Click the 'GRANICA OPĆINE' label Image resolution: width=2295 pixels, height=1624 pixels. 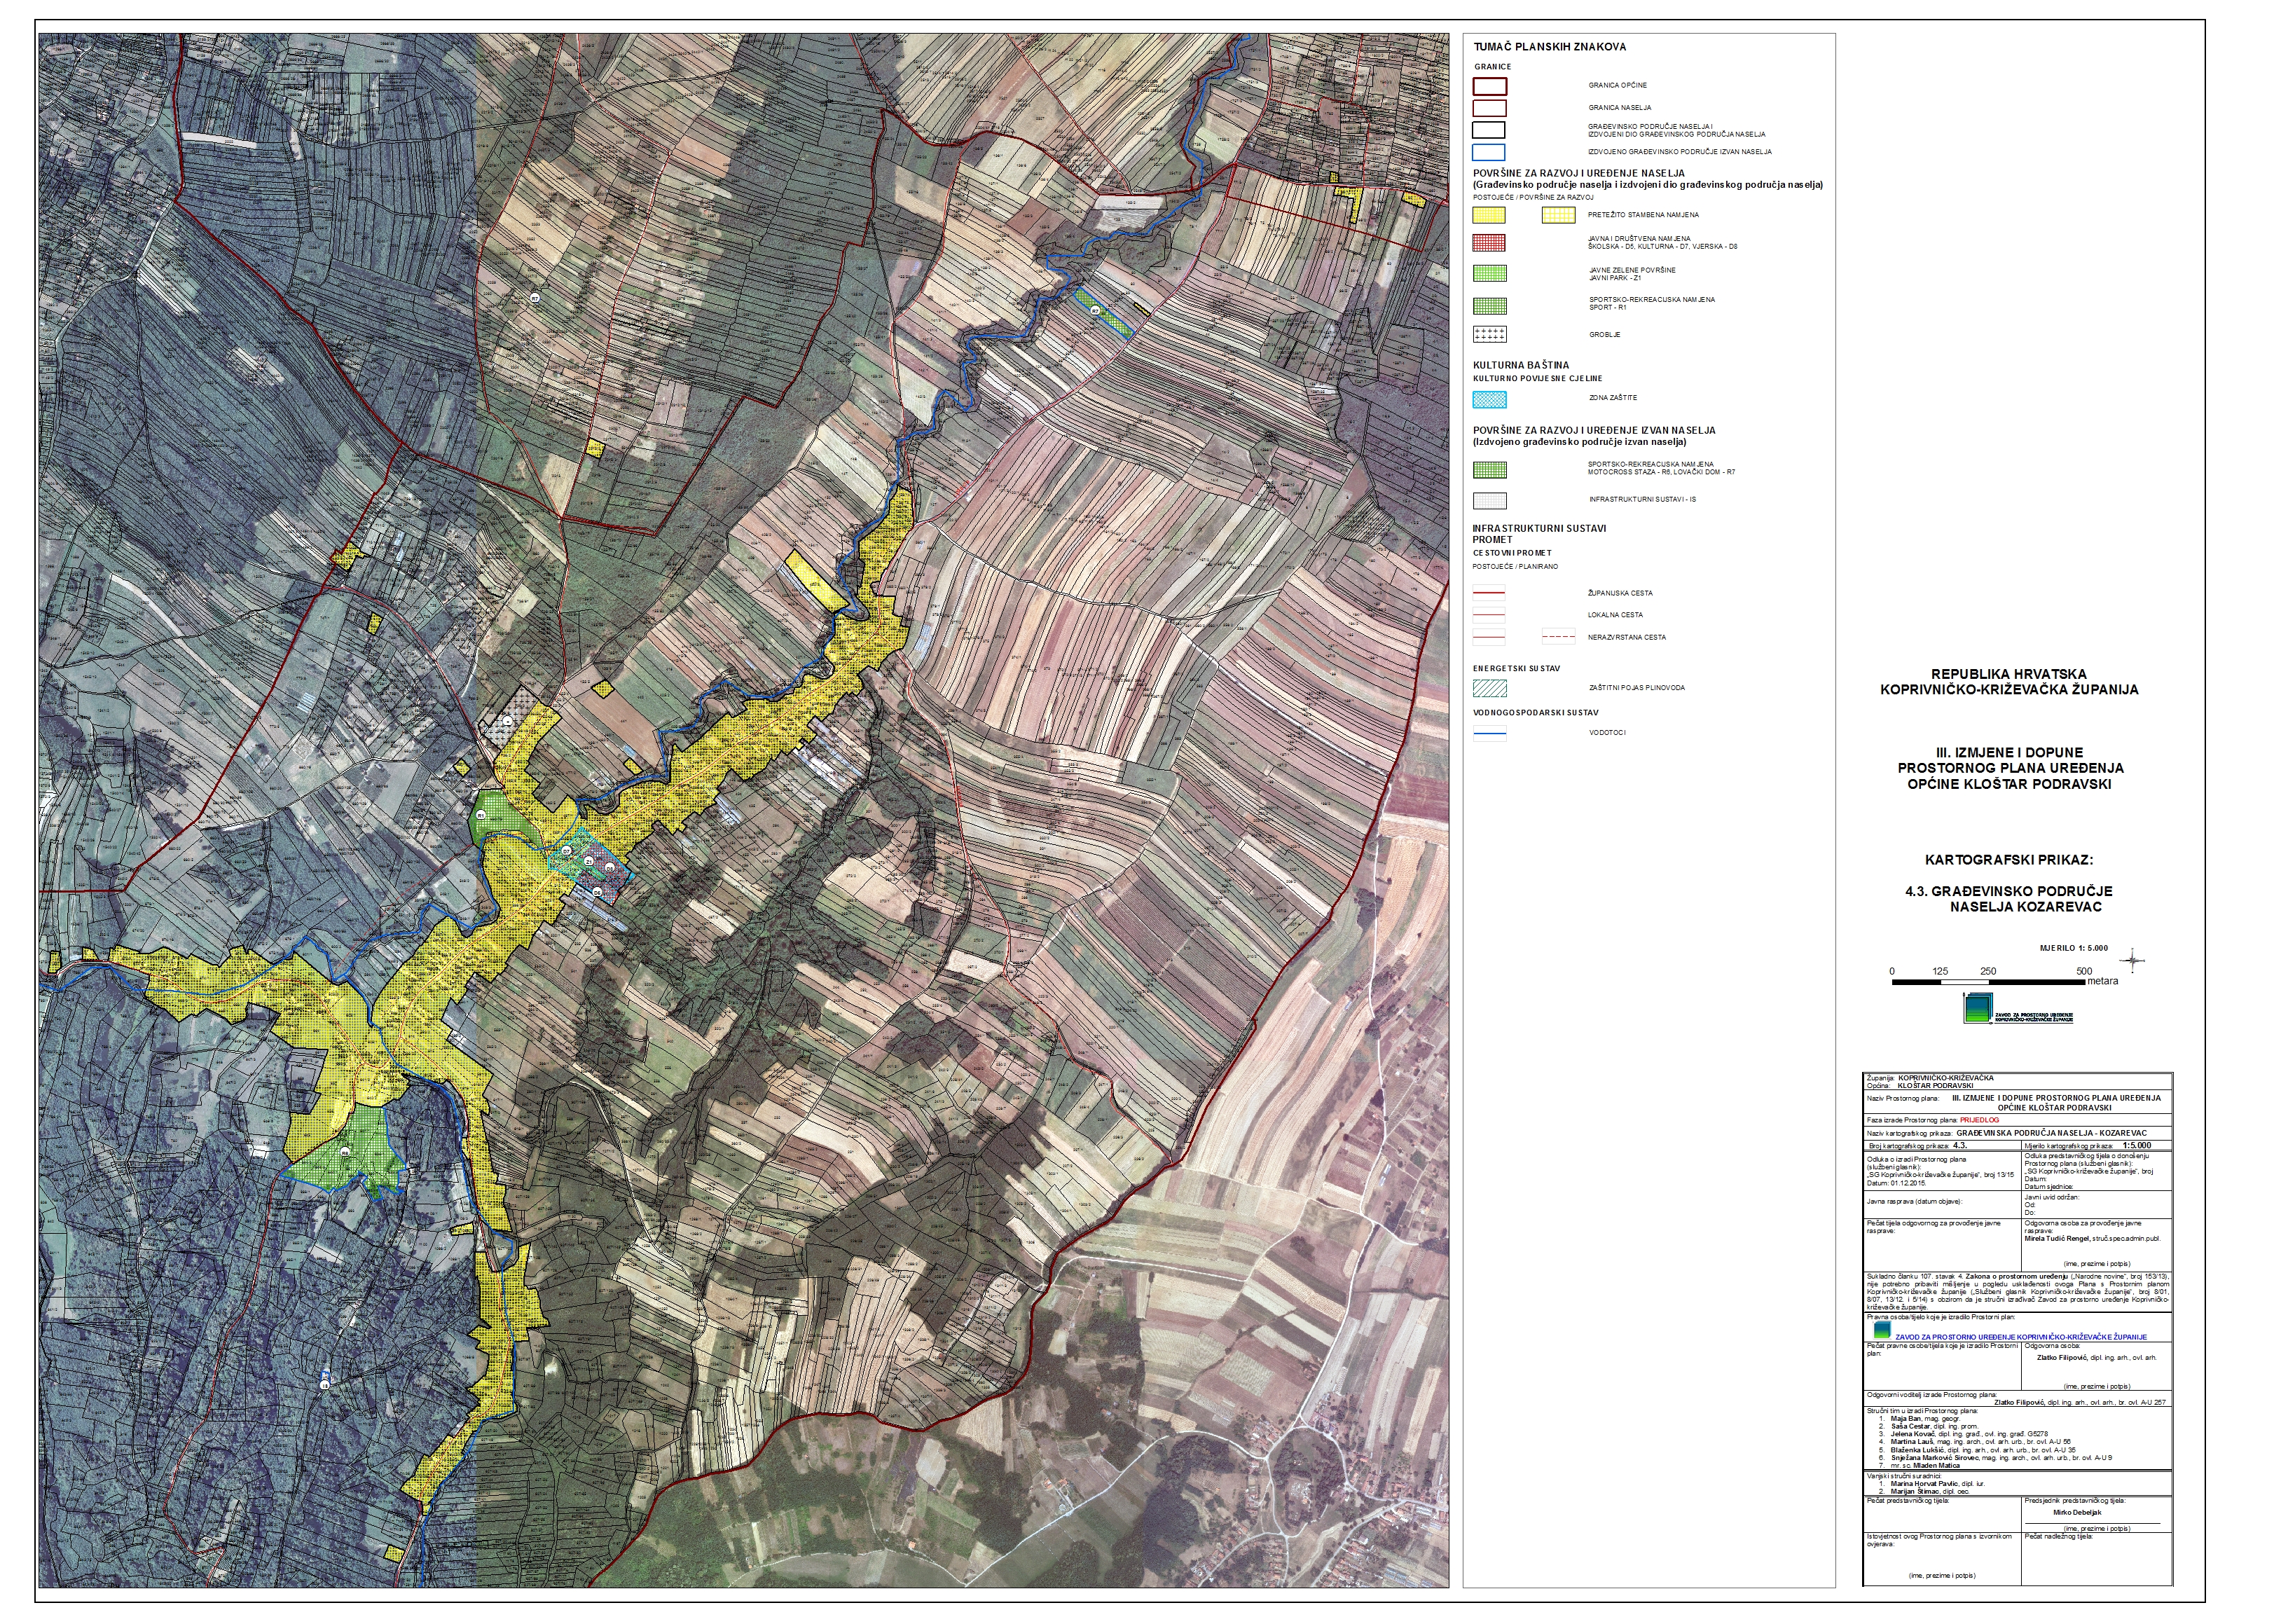tap(1617, 86)
